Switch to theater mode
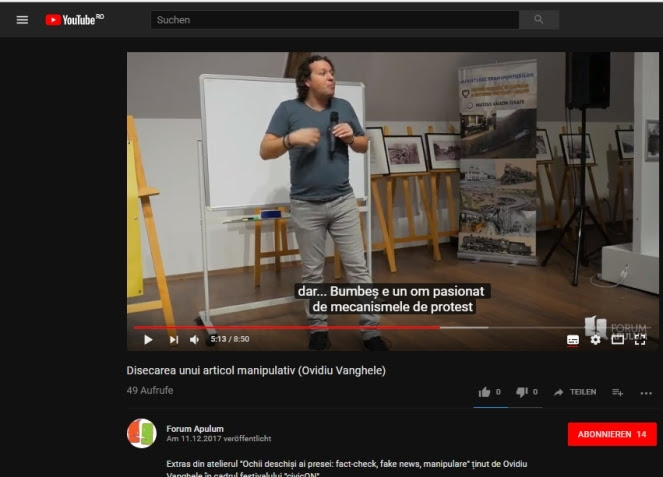The image size is (663, 477). tap(618, 340)
